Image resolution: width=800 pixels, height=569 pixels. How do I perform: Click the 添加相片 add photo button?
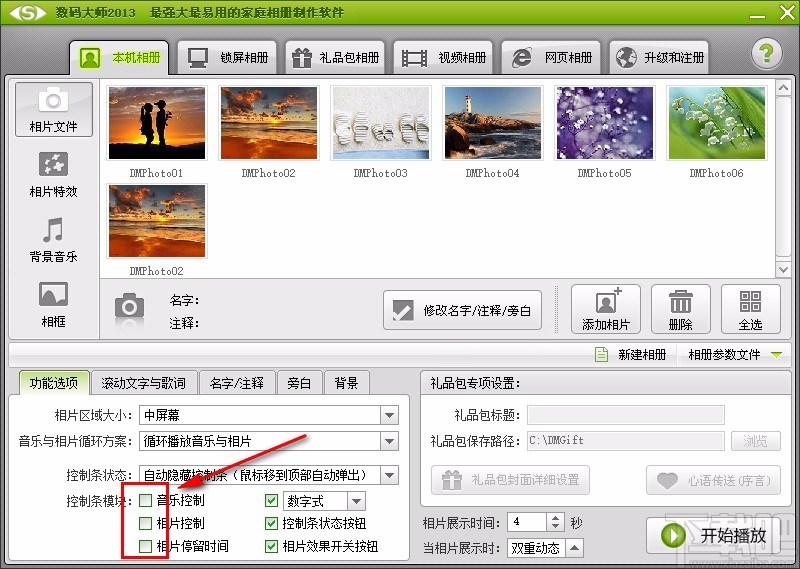click(606, 309)
